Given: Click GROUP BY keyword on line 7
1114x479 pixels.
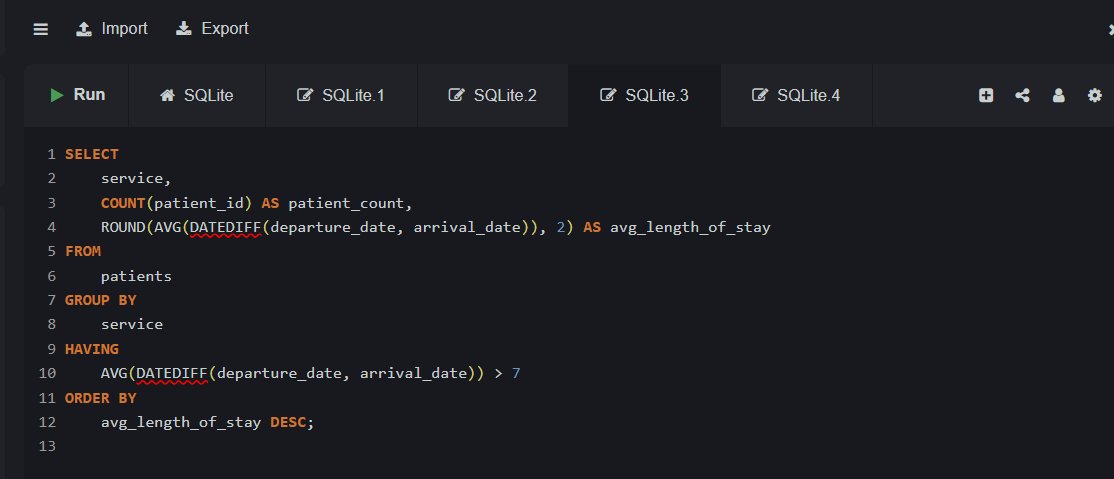Looking at the screenshot, I should pos(100,300).
